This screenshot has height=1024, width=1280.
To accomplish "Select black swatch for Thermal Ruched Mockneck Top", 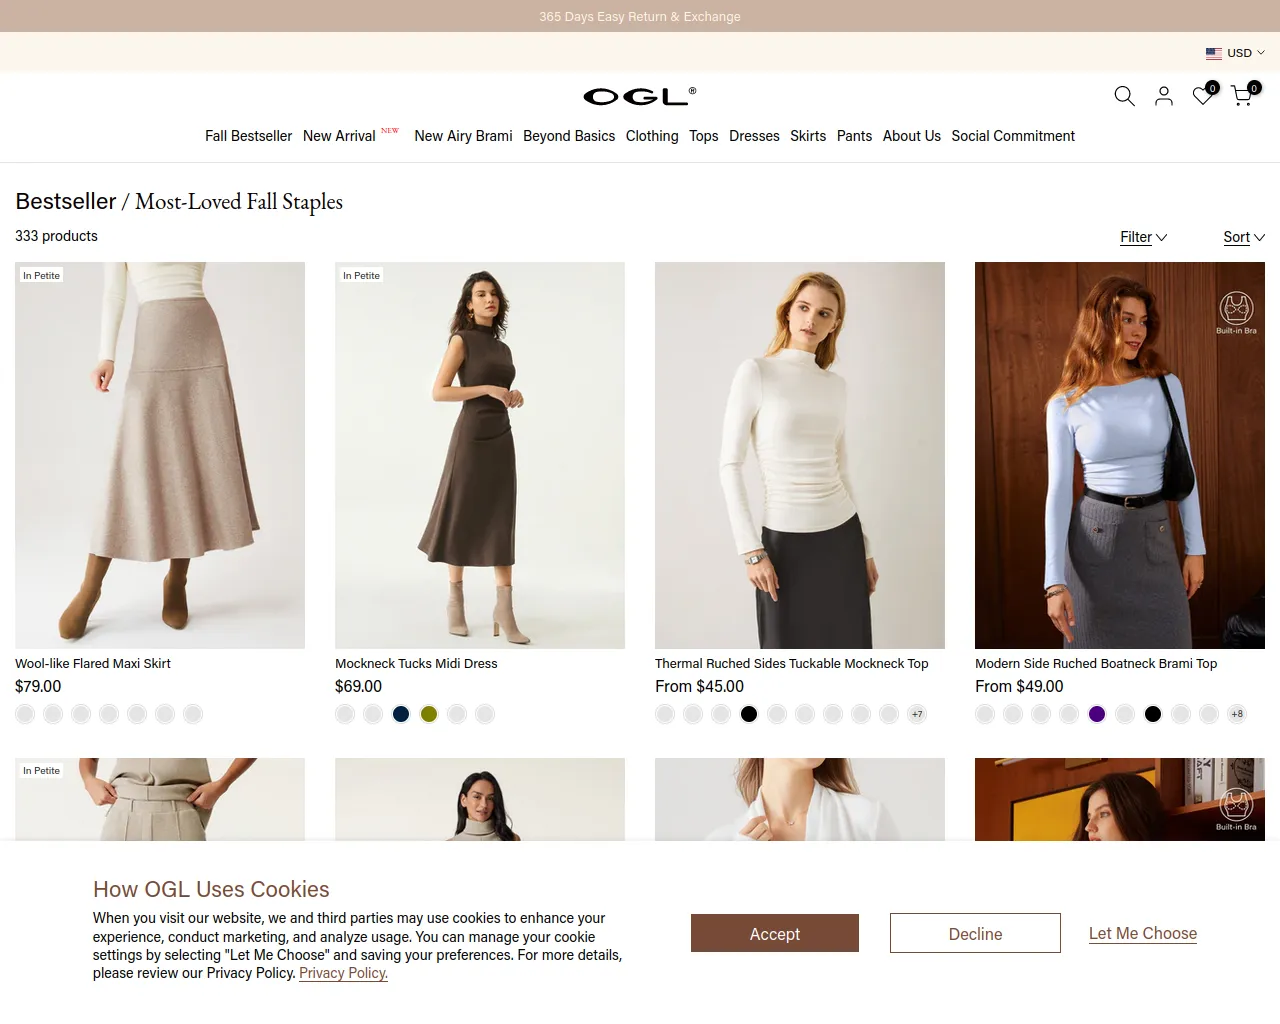I will [x=749, y=714].
